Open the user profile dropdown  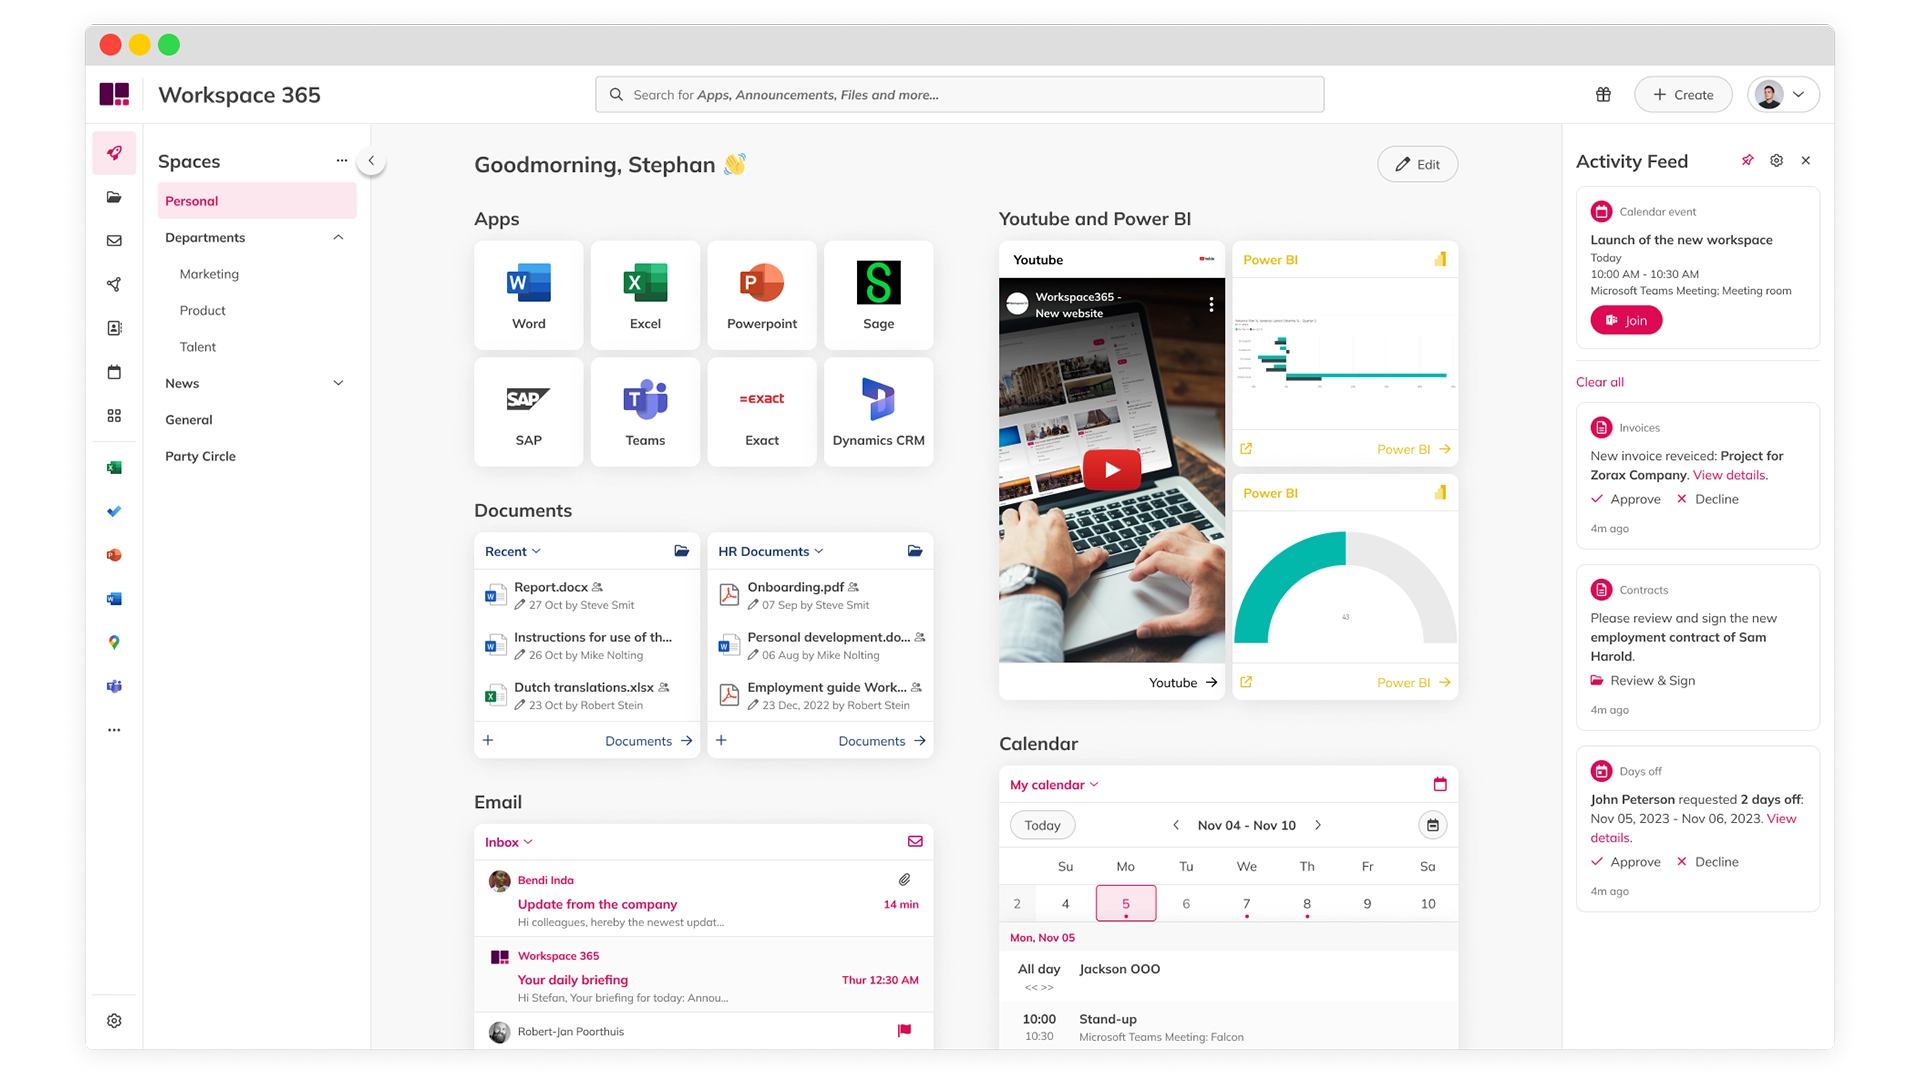[1783, 94]
